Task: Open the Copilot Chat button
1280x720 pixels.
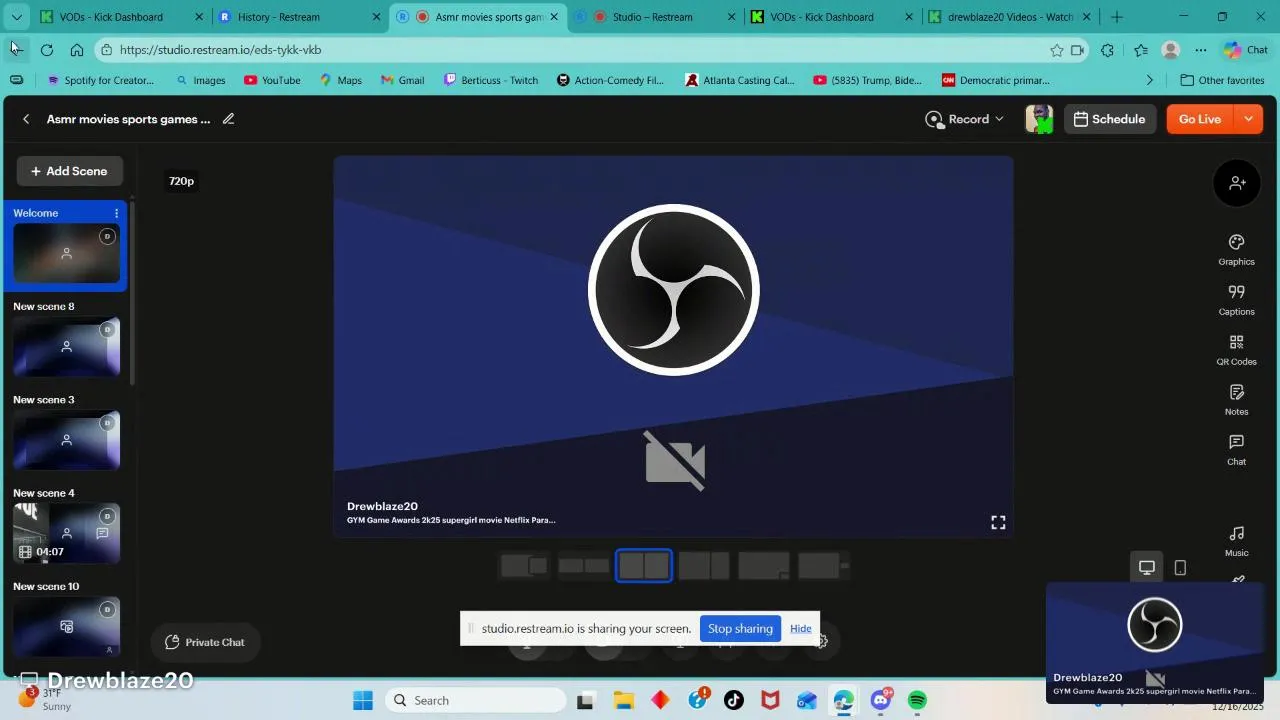Action: (1245, 50)
